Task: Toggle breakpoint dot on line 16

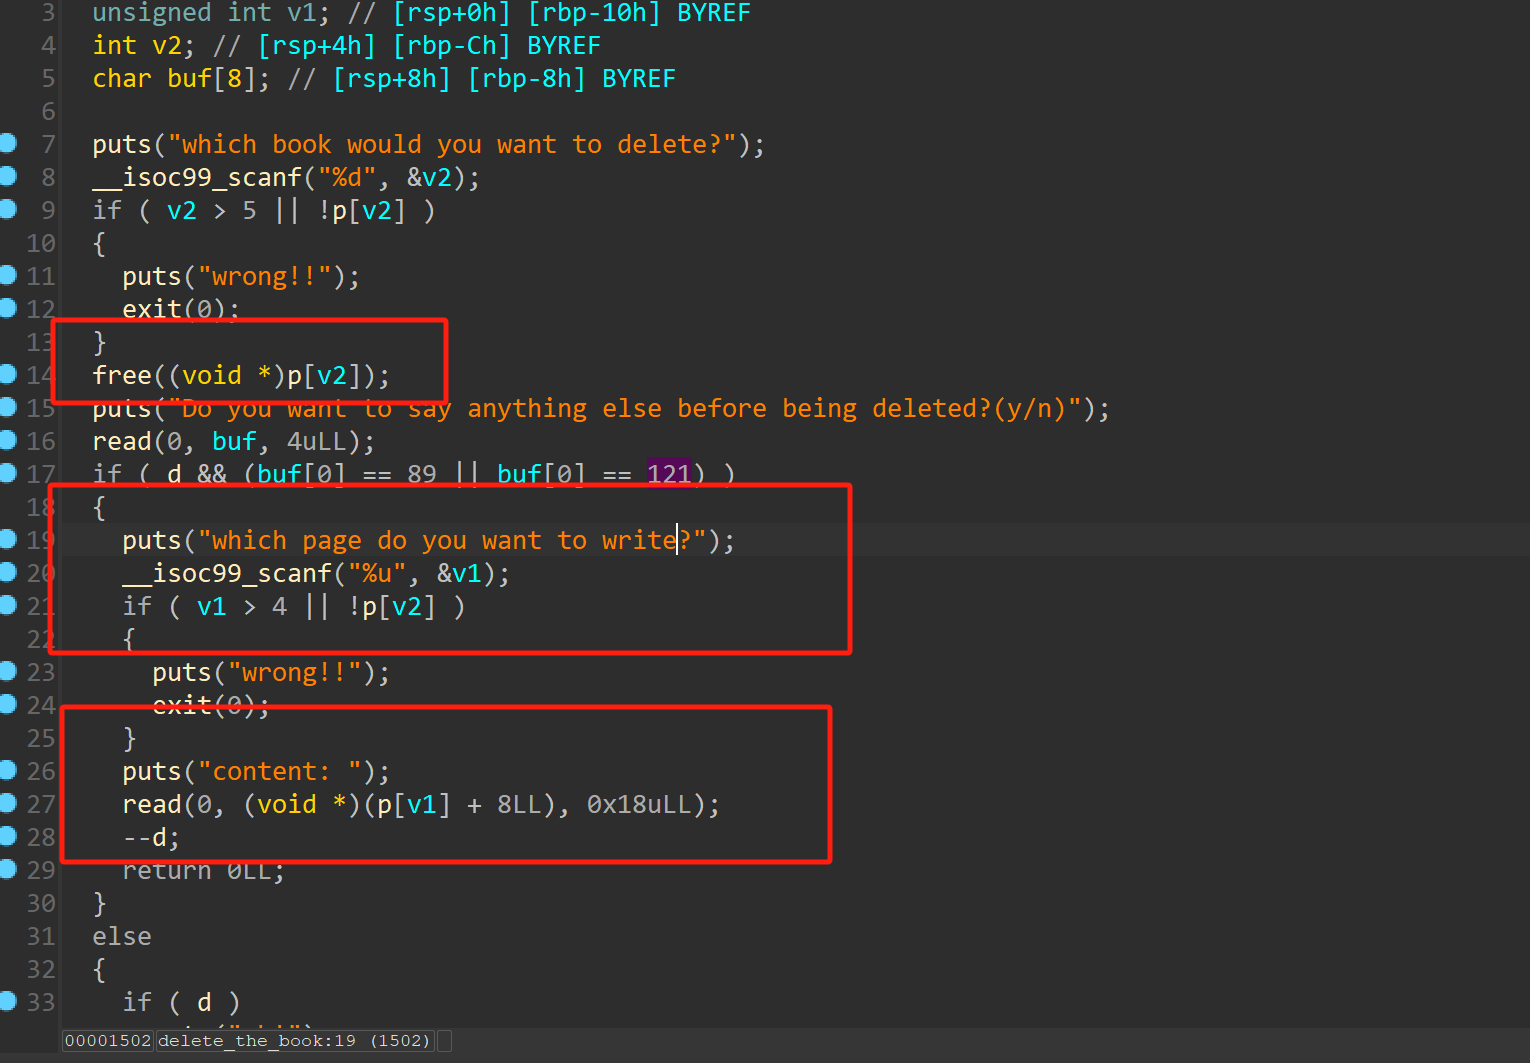Action: 8,440
